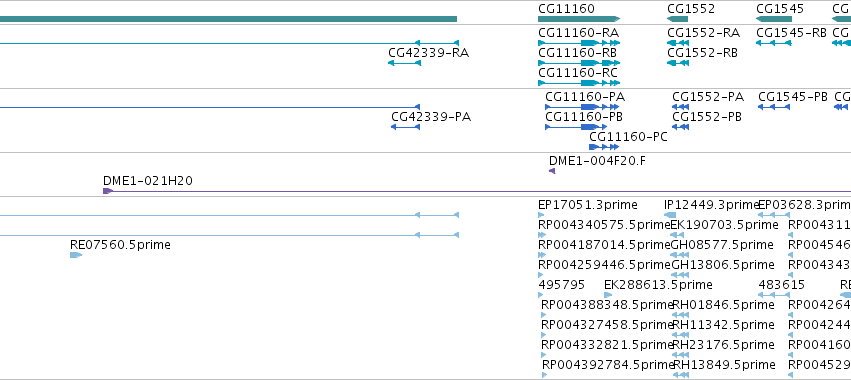Click the RP004388348.5prime EST label
Viewport: 851px width, 380px height.
pyautogui.click(x=607, y=305)
